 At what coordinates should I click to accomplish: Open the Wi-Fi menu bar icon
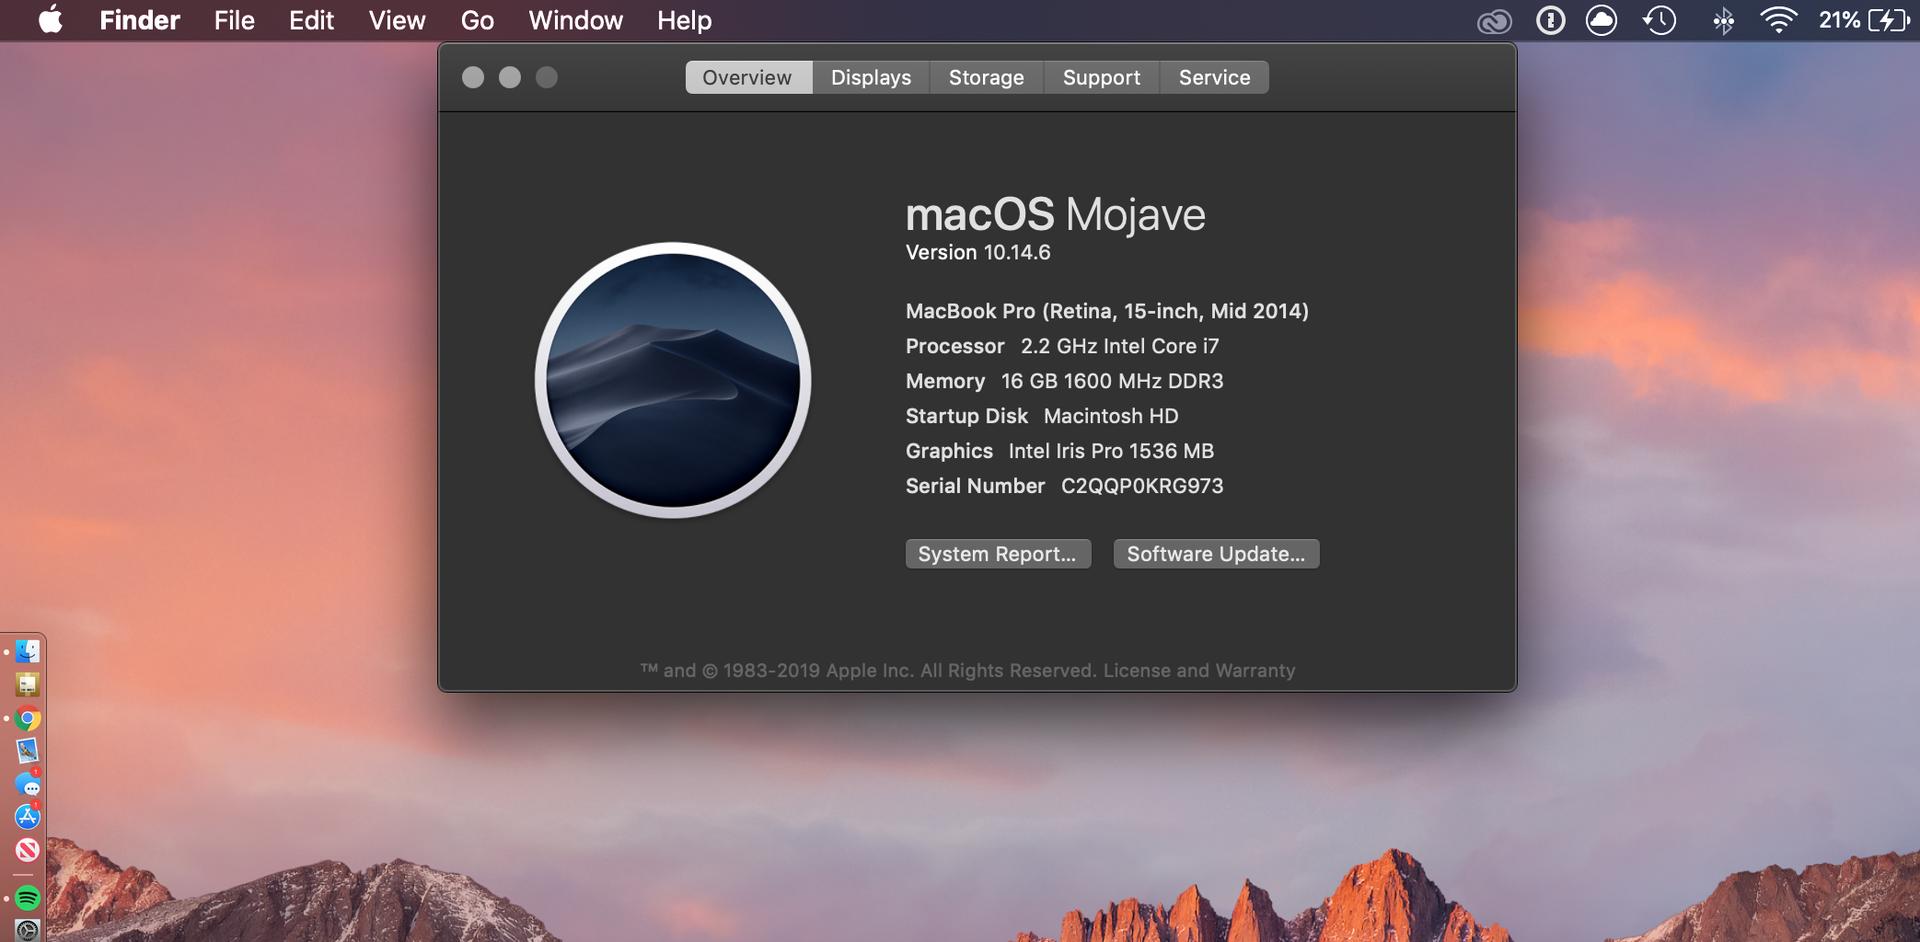point(1778,21)
